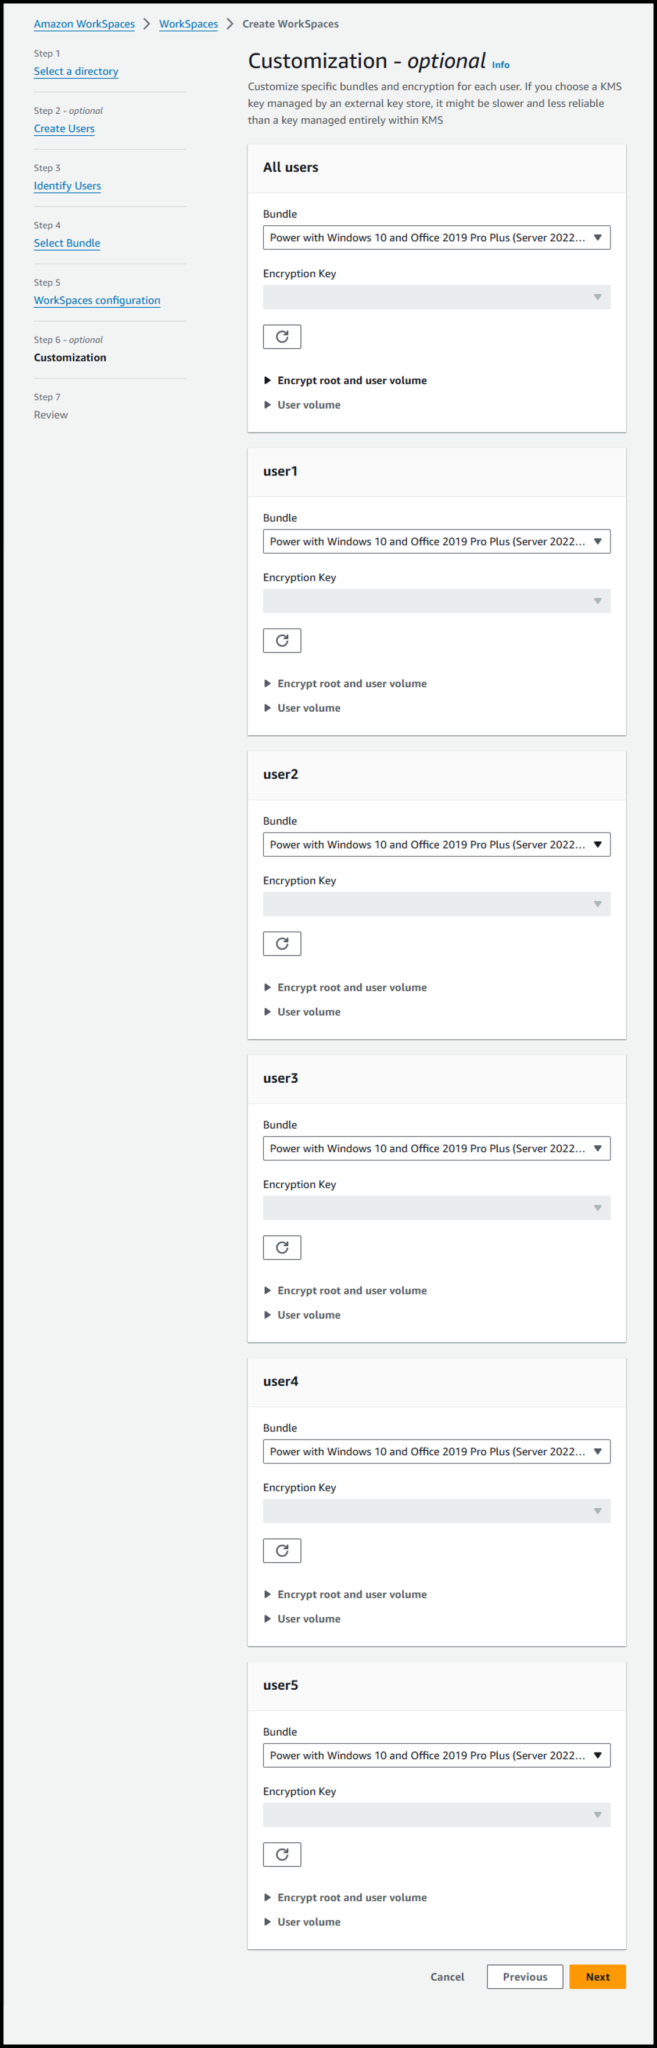Open the Info link next to Customization heading

point(500,64)
